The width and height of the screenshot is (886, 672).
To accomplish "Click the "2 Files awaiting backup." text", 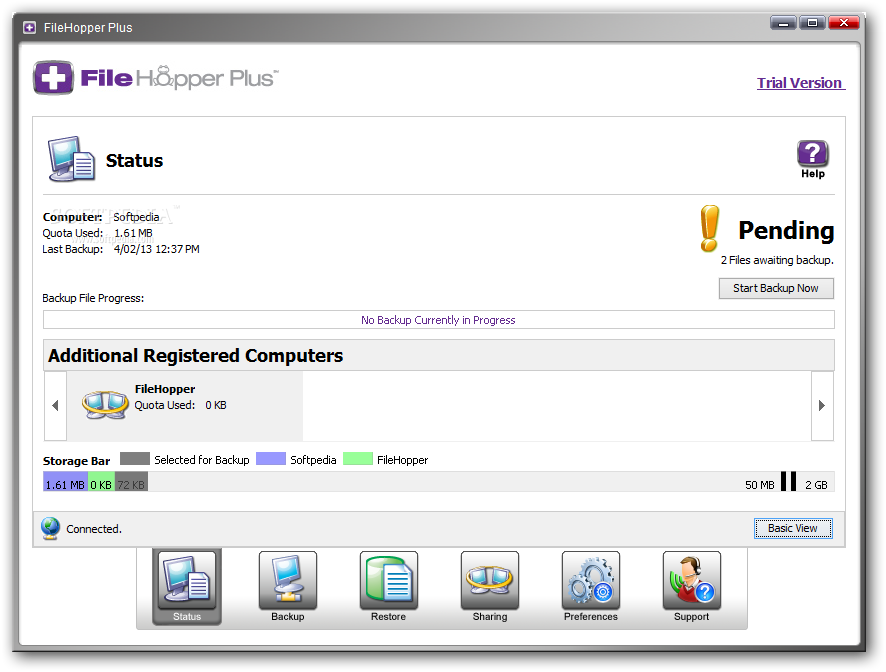I will pos(777,260).
